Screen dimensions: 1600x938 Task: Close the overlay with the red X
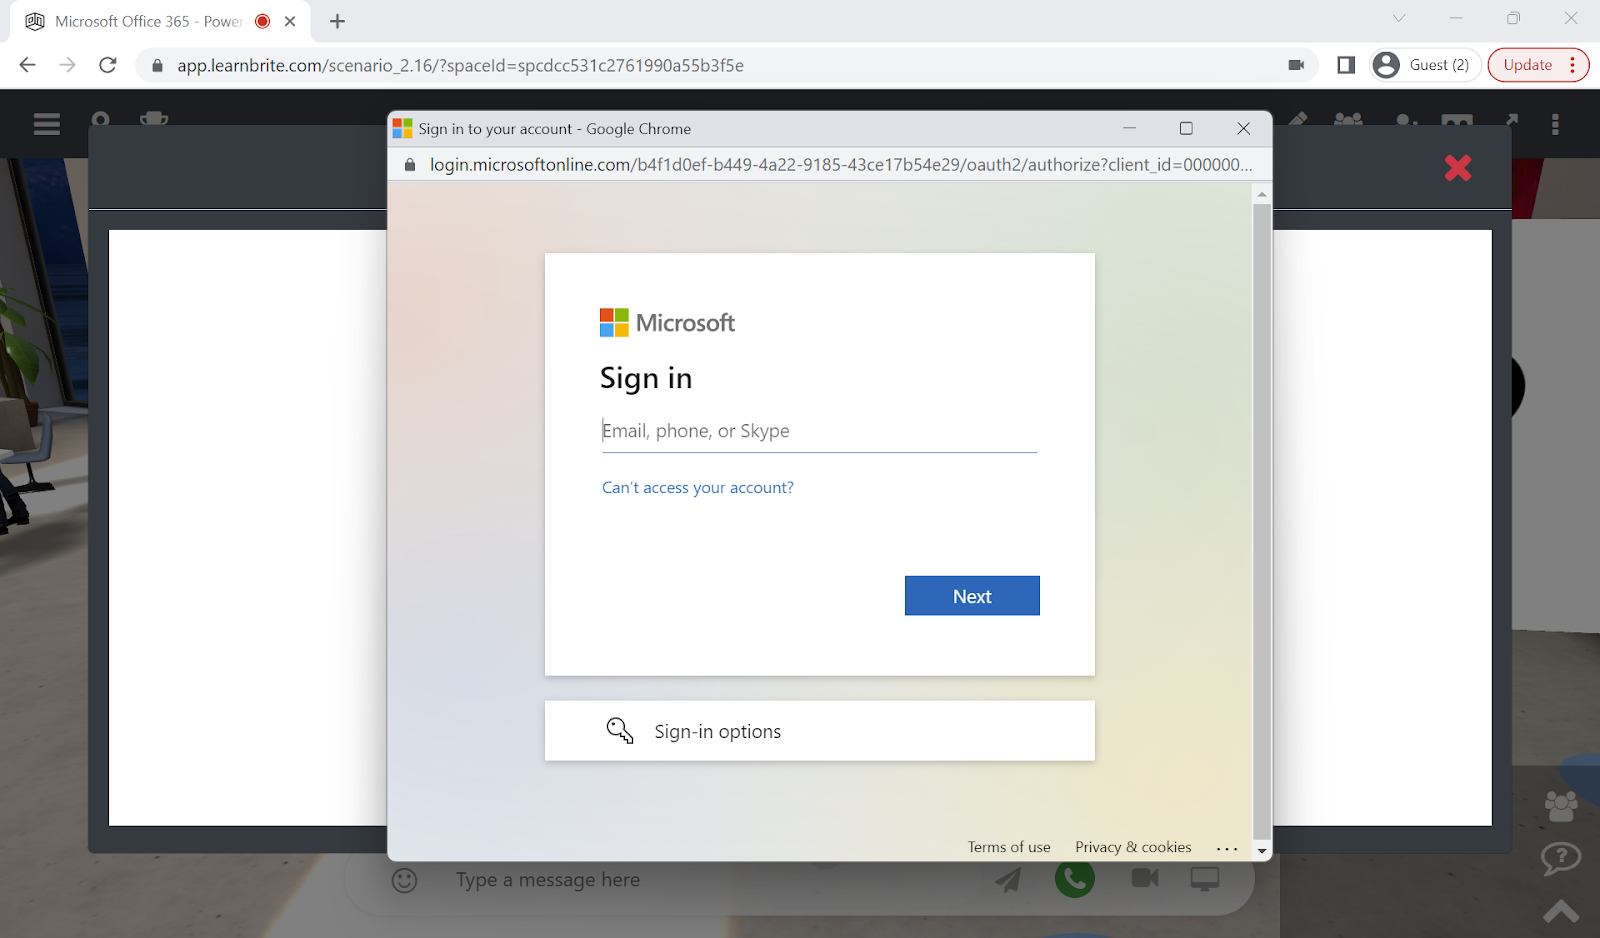(1458, 168)
